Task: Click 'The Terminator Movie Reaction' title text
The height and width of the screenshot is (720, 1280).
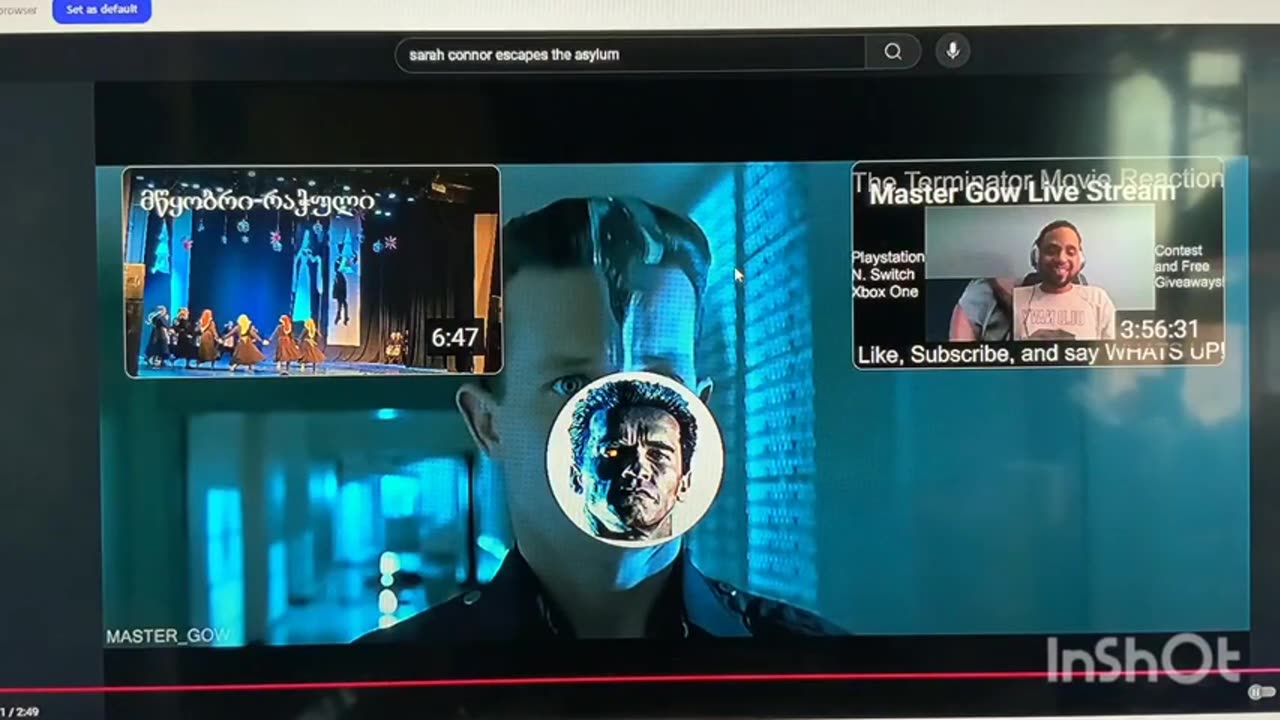Action: [x=1038, y=178]
